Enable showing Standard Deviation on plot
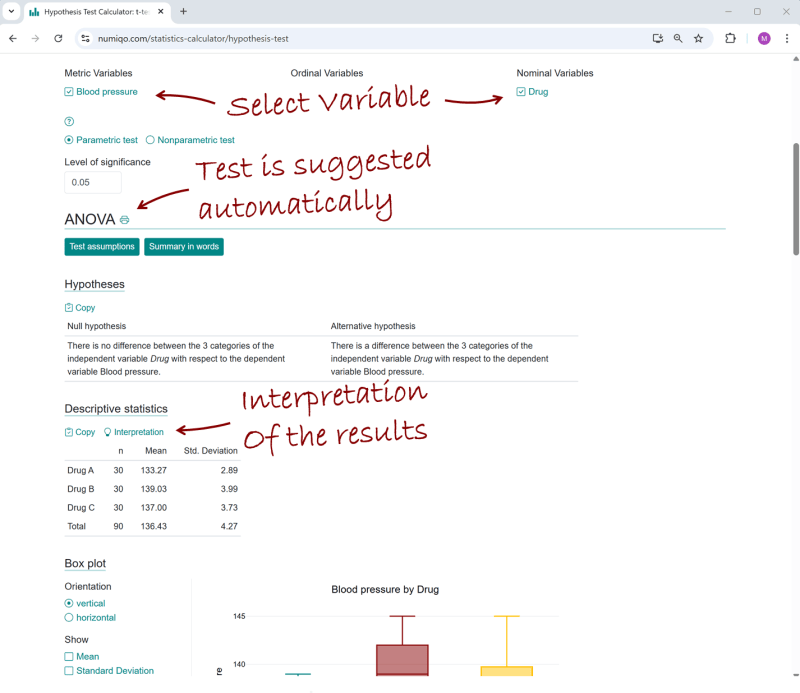Screen dimensions: 800x693 [69, 671]
